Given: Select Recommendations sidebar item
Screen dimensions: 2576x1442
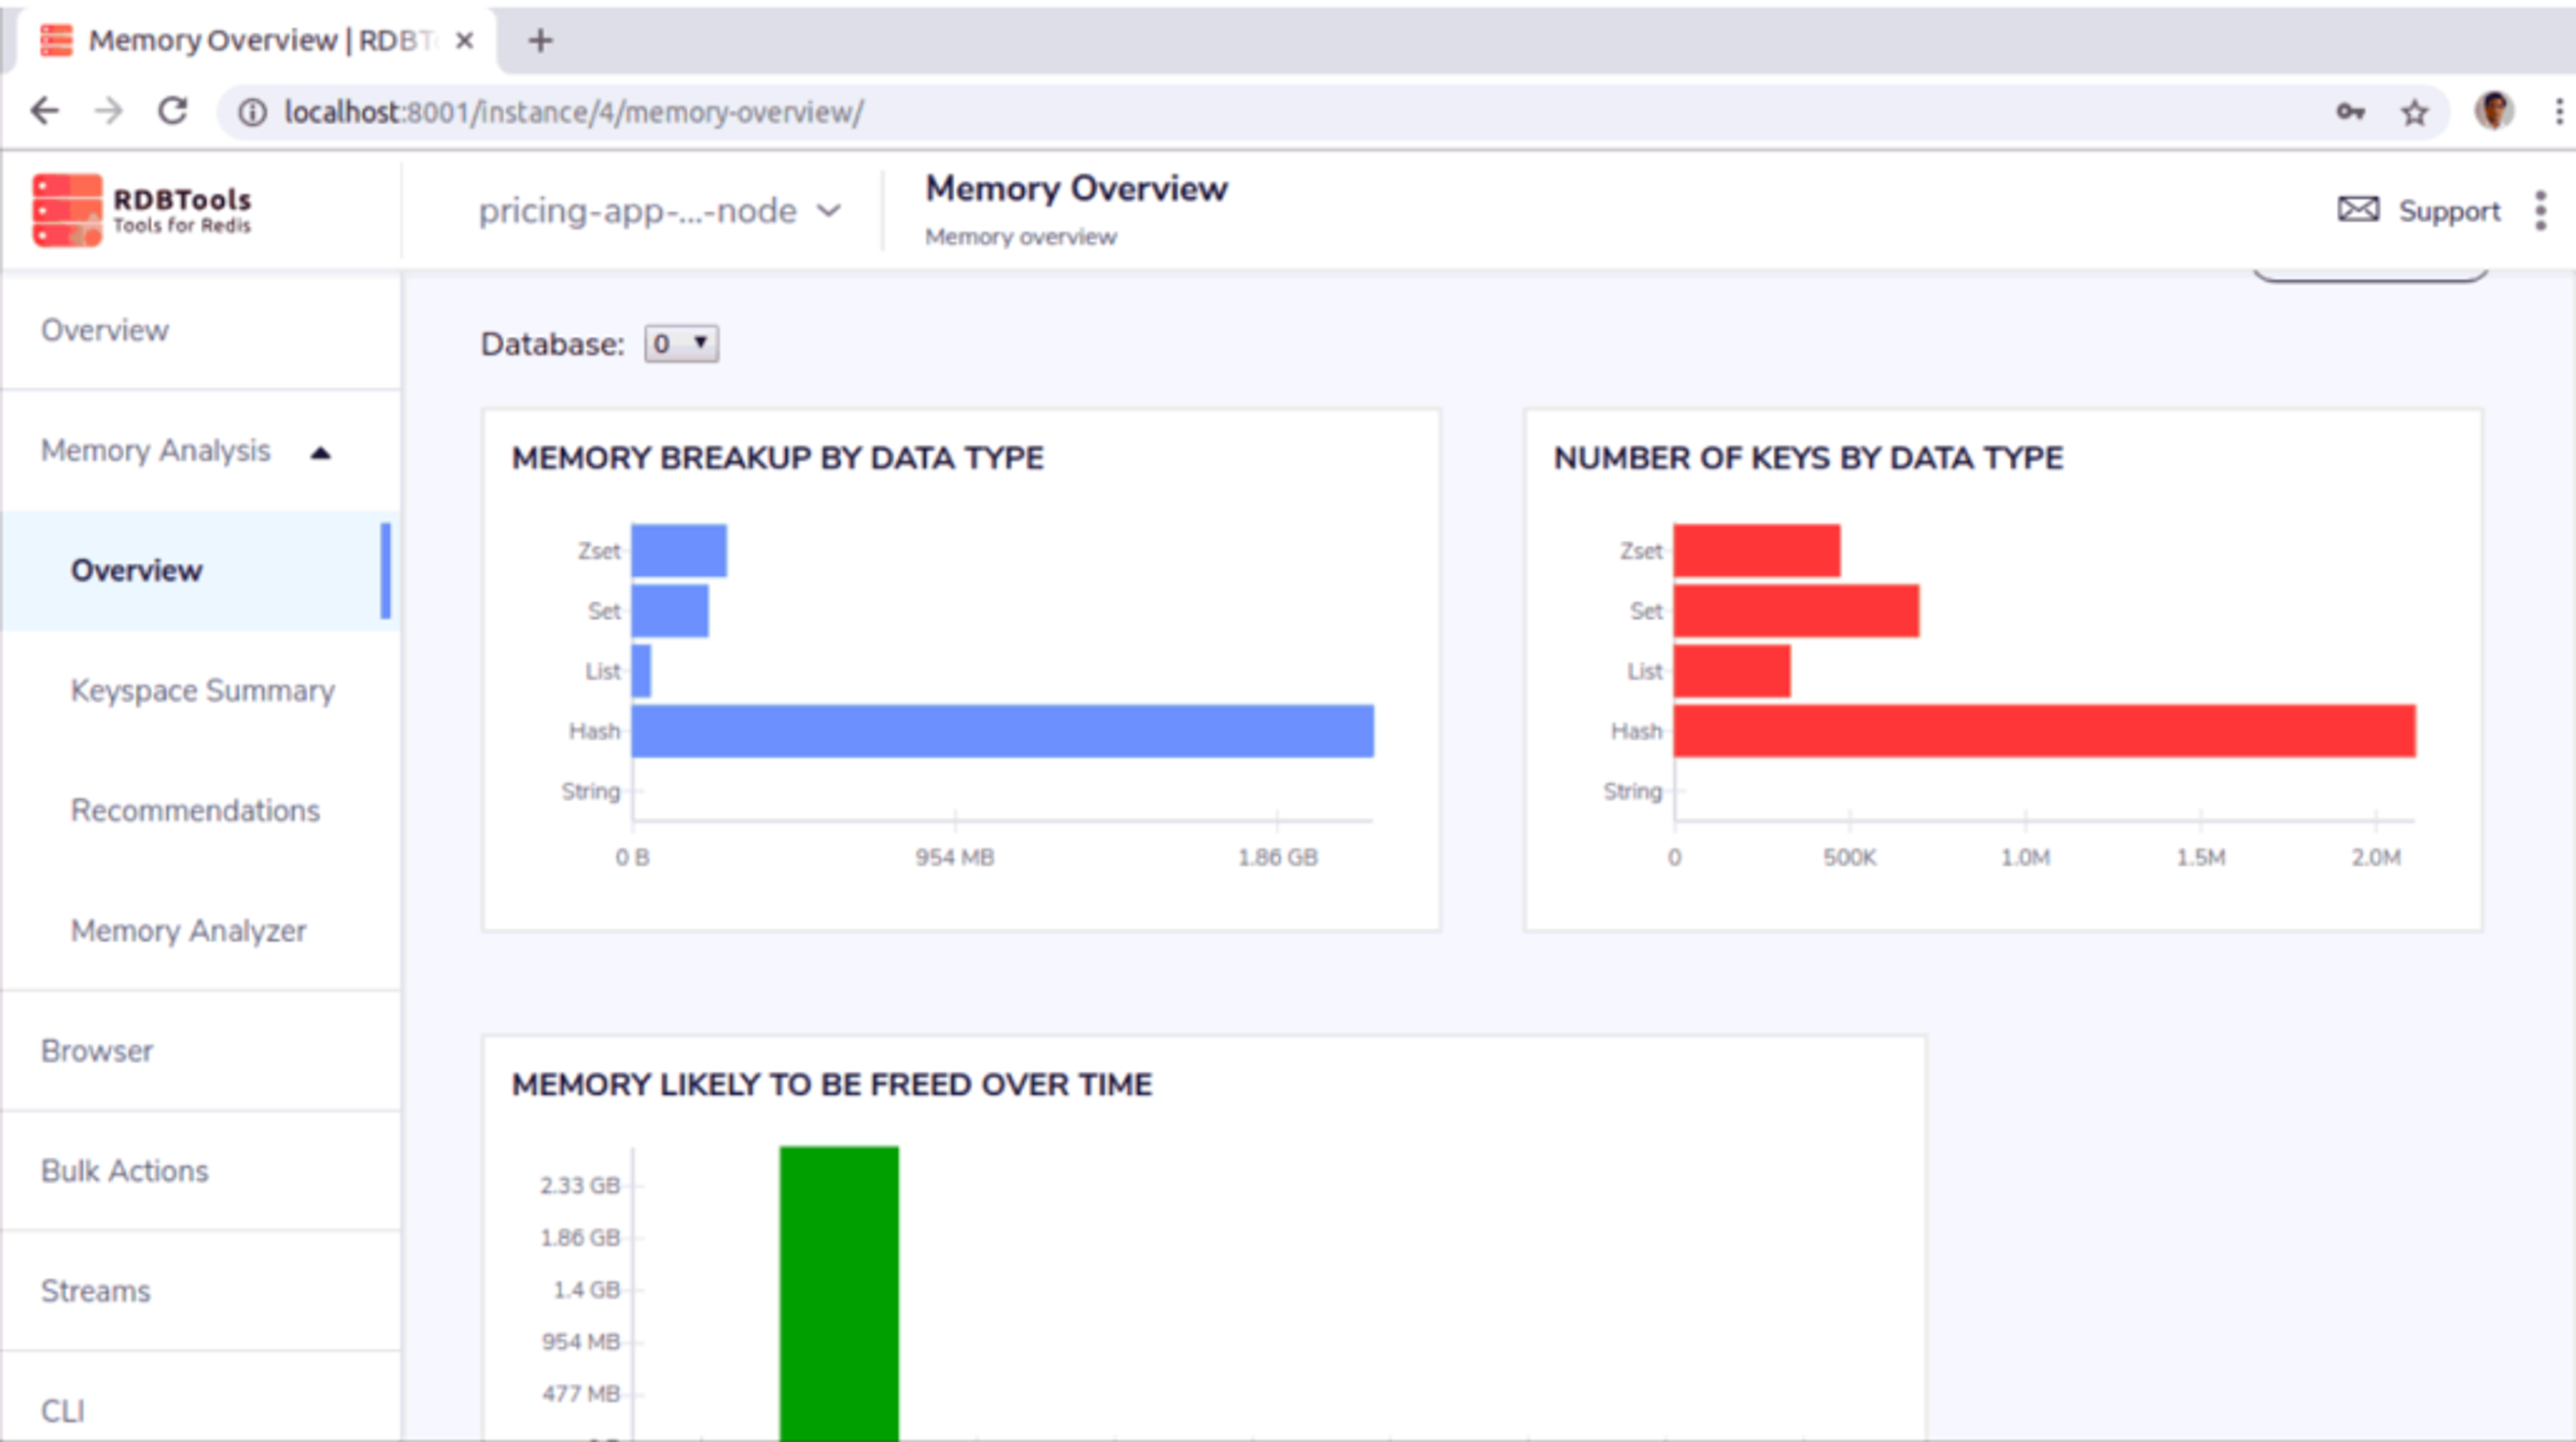Looking at the screenshot, I should [195, 811].
